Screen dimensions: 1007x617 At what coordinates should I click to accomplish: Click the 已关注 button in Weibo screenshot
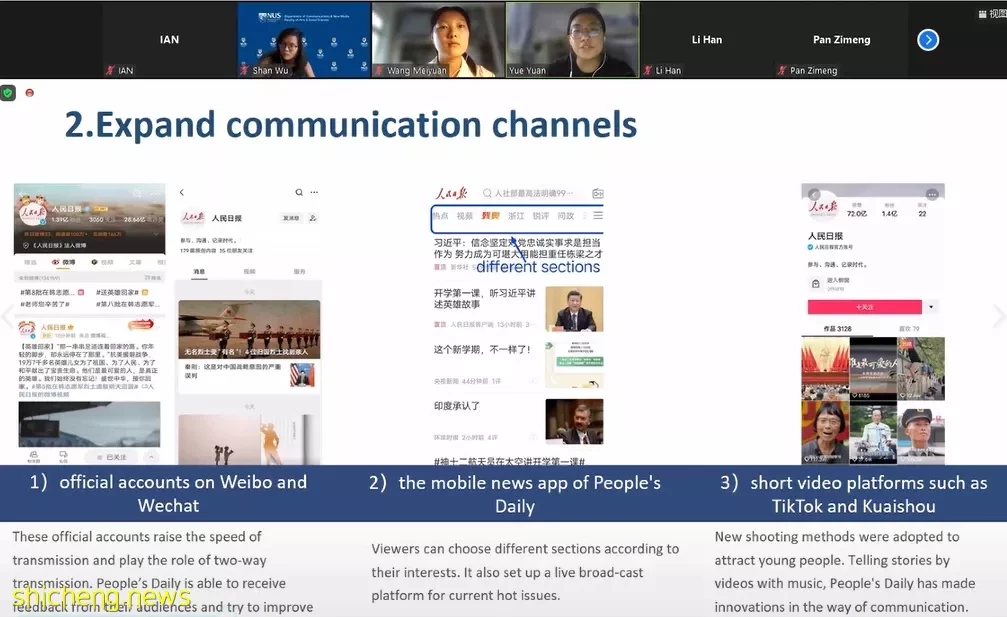(112, 456)
